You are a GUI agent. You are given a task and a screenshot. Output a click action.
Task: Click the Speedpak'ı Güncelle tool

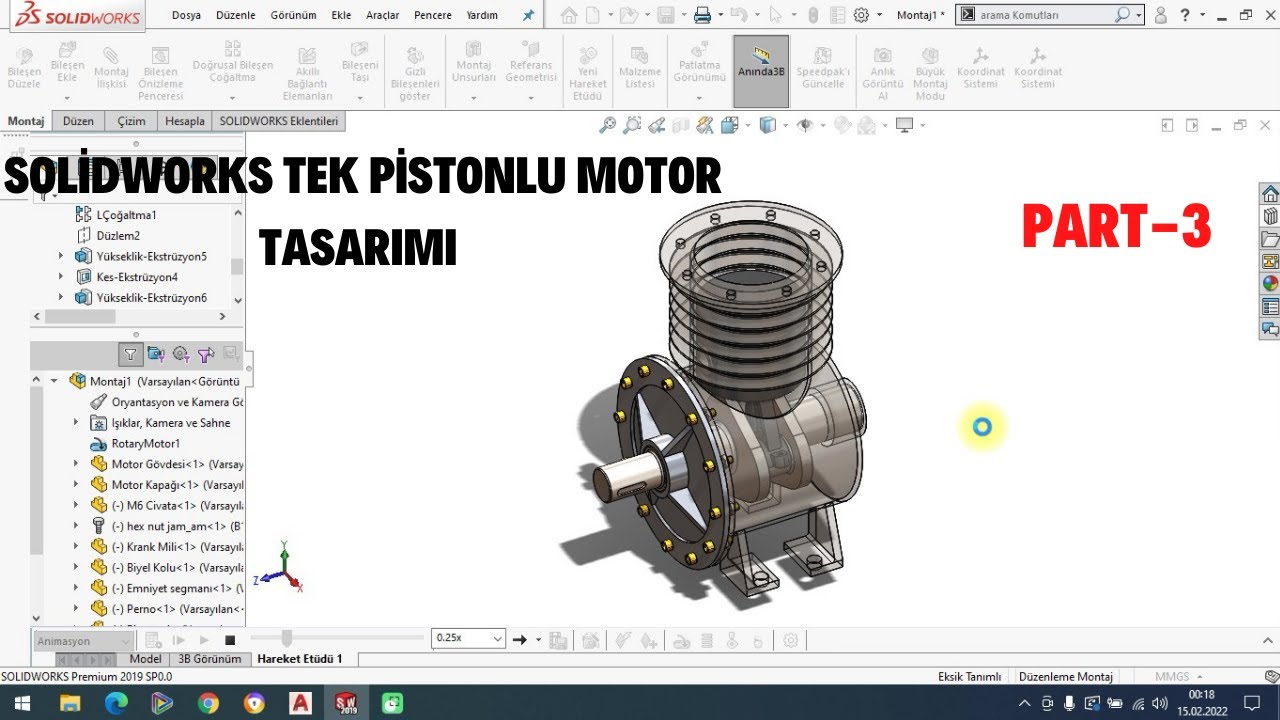(x=823, y=68)
